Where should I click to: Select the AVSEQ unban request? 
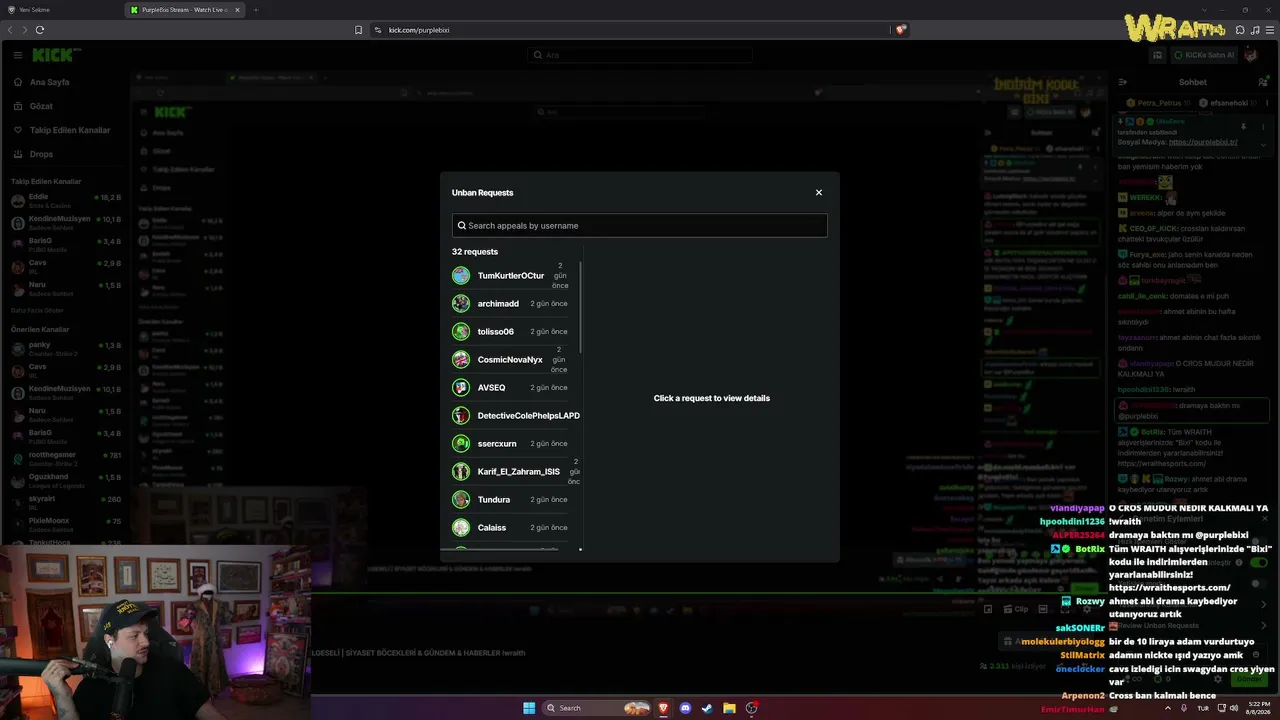coord(510,388)
